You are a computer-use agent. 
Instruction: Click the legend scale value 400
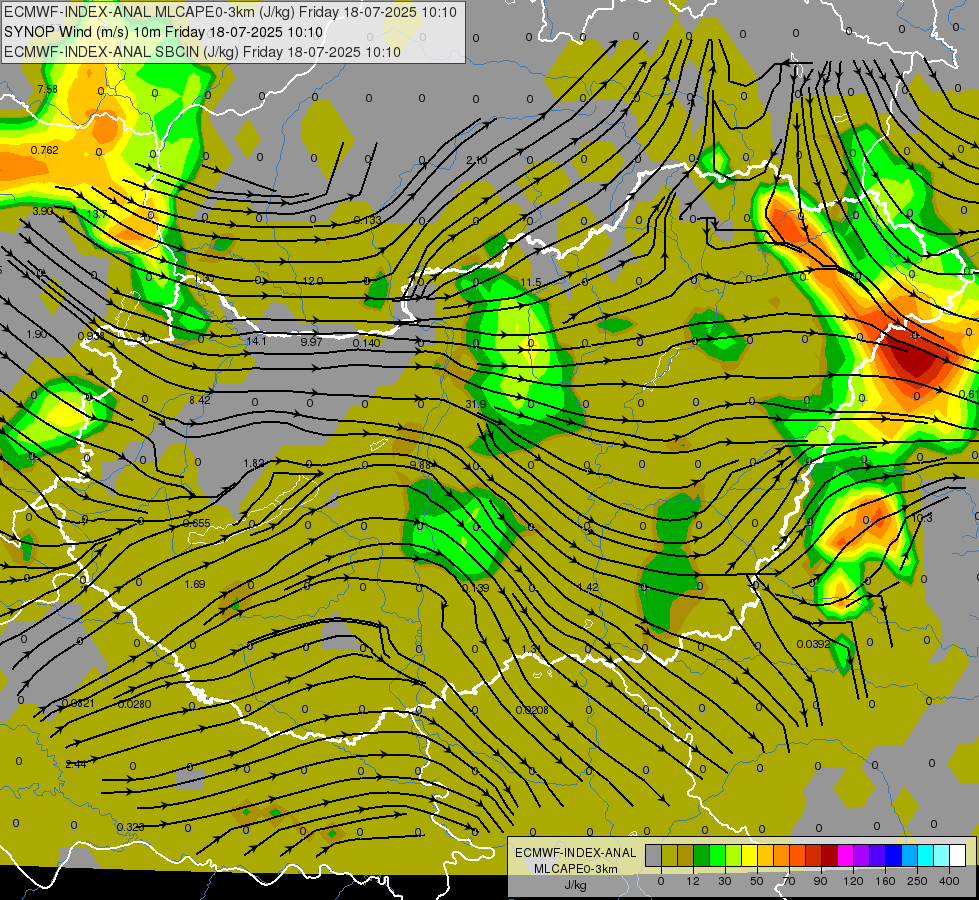(949, 881)
